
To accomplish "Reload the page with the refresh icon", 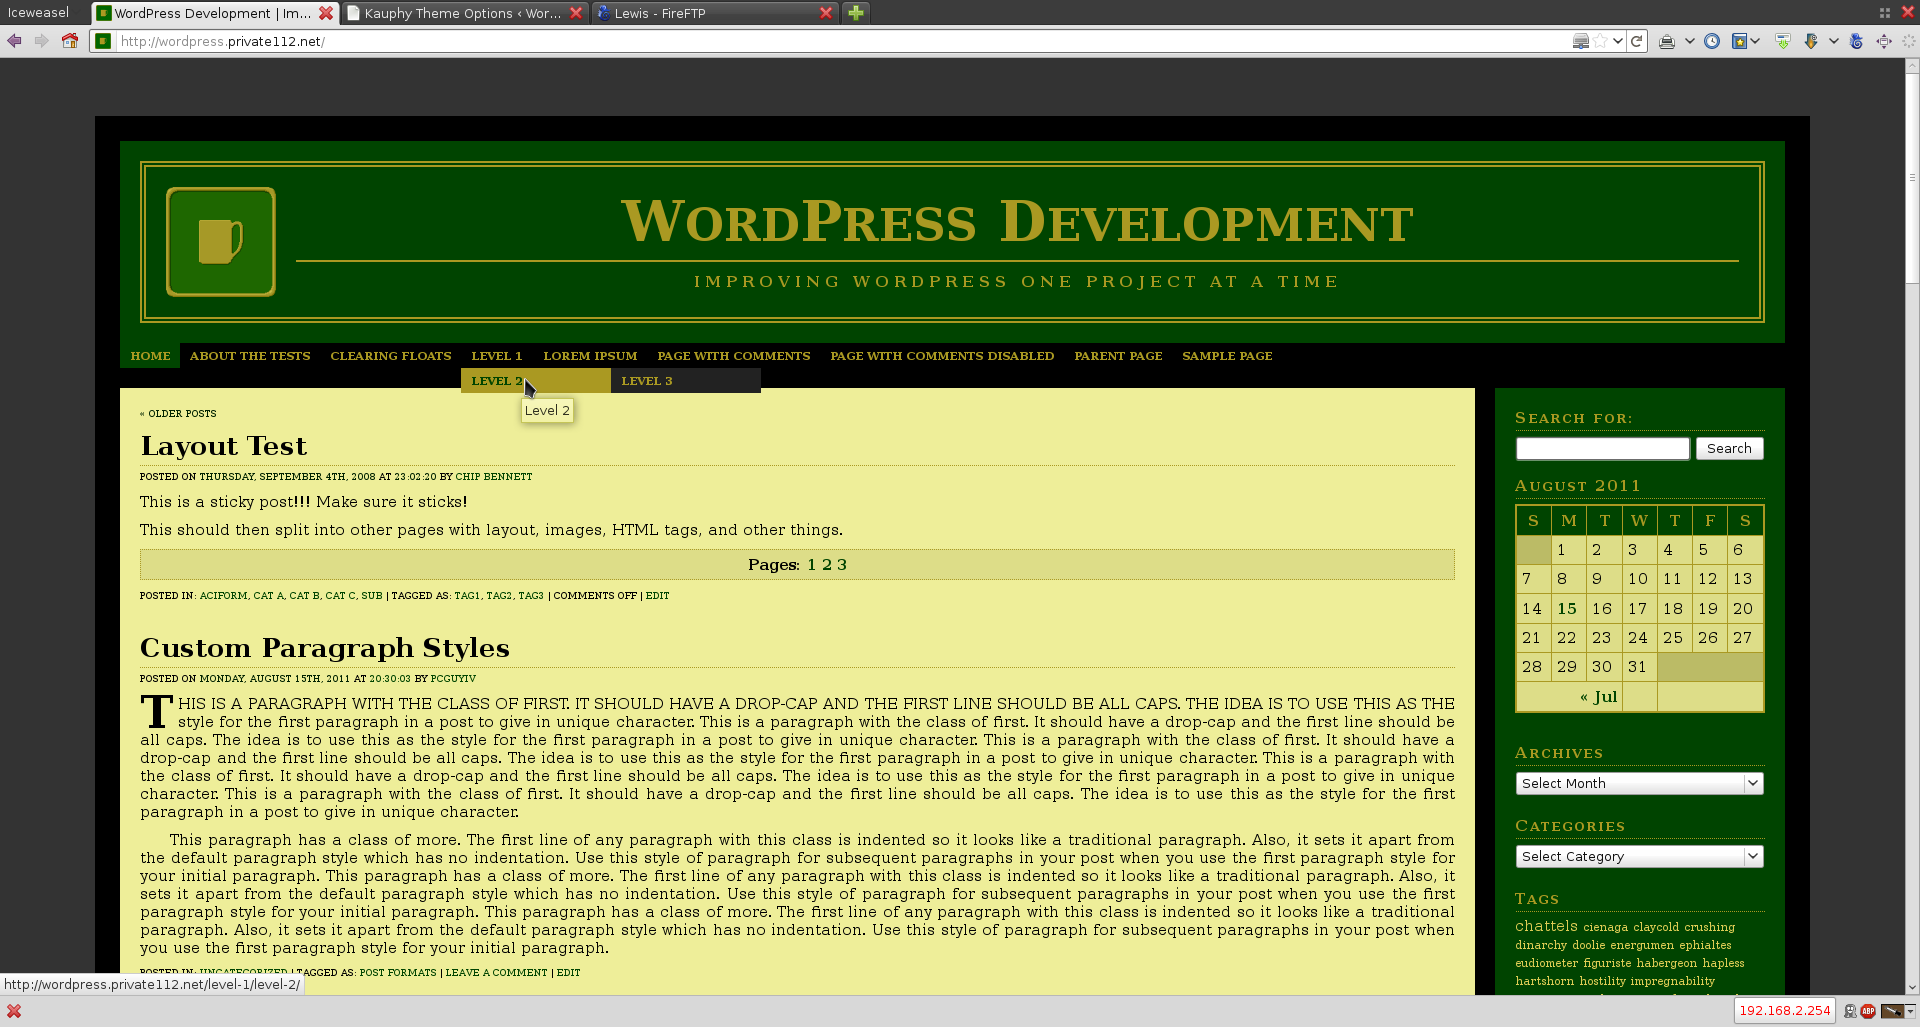I will pos(1637,41).
